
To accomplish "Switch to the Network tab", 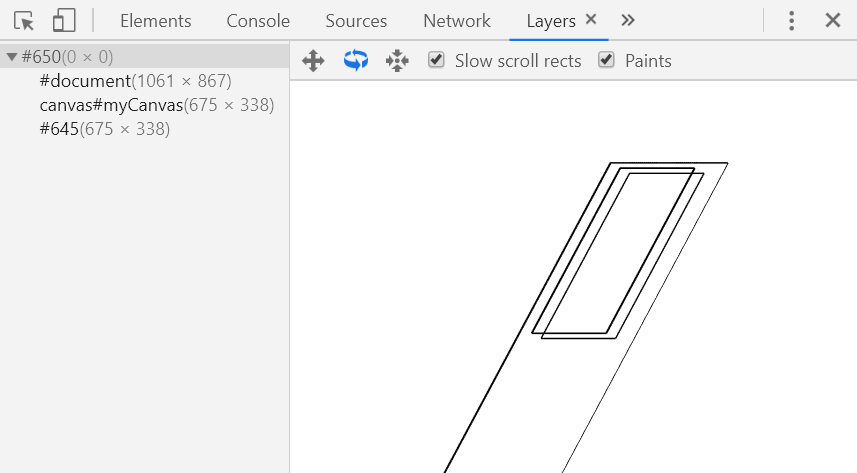I will (x=457, y=21).
